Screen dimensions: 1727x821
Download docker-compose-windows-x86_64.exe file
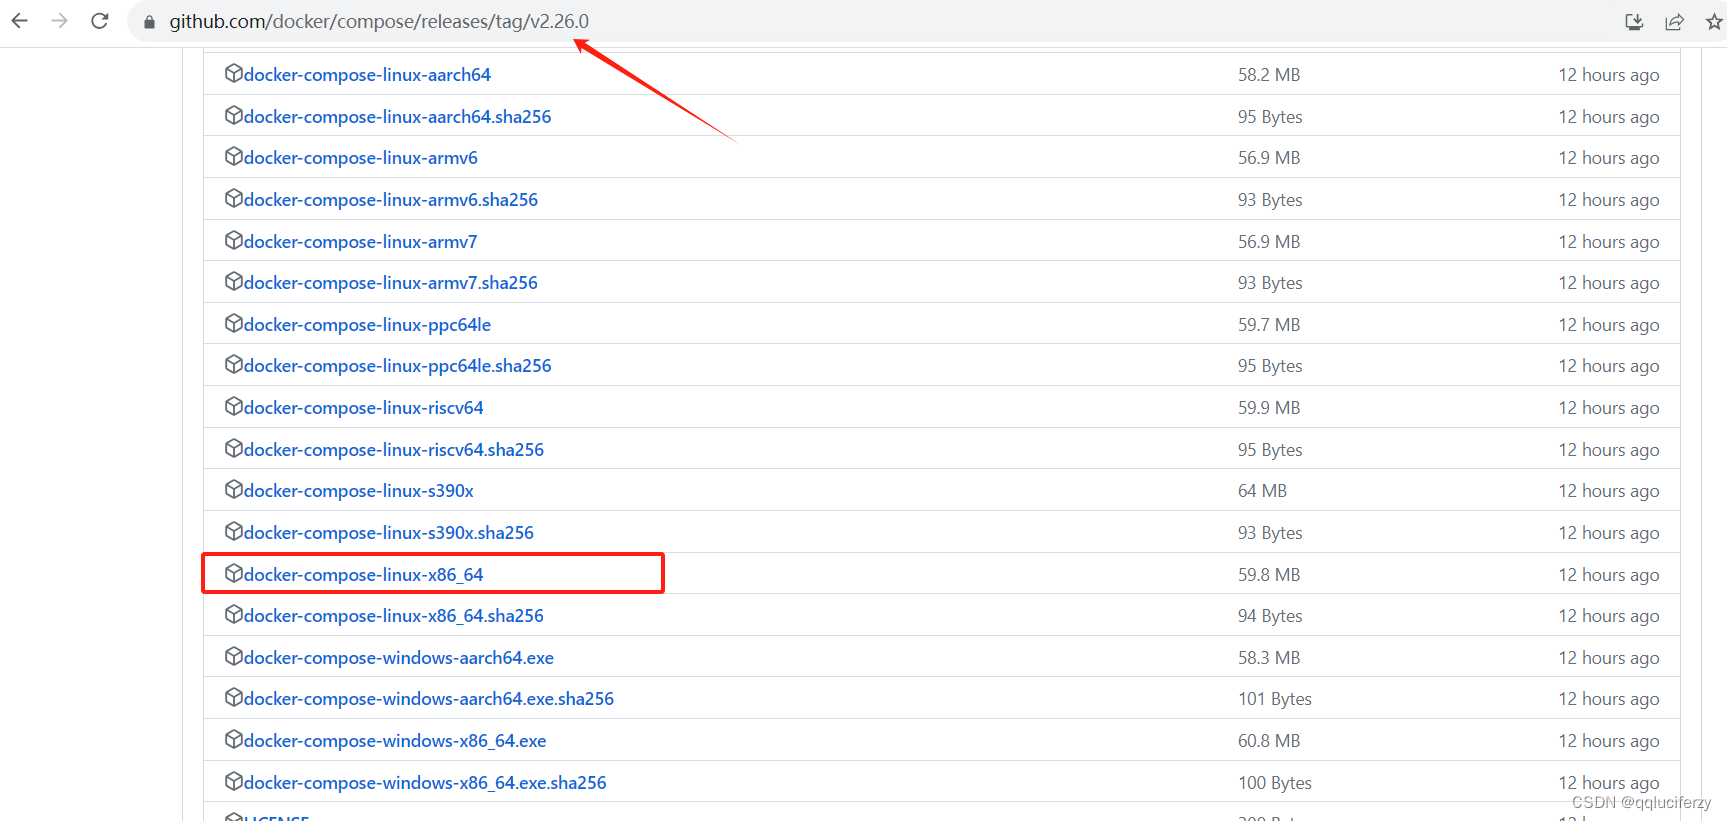pos(395,741)
